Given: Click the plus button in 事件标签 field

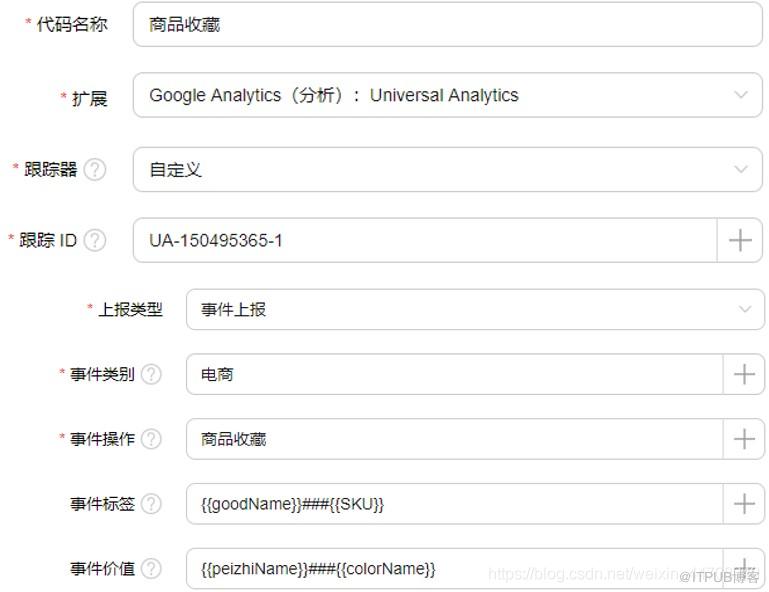Looking at the screenshot, I should (x=744, y=504).
